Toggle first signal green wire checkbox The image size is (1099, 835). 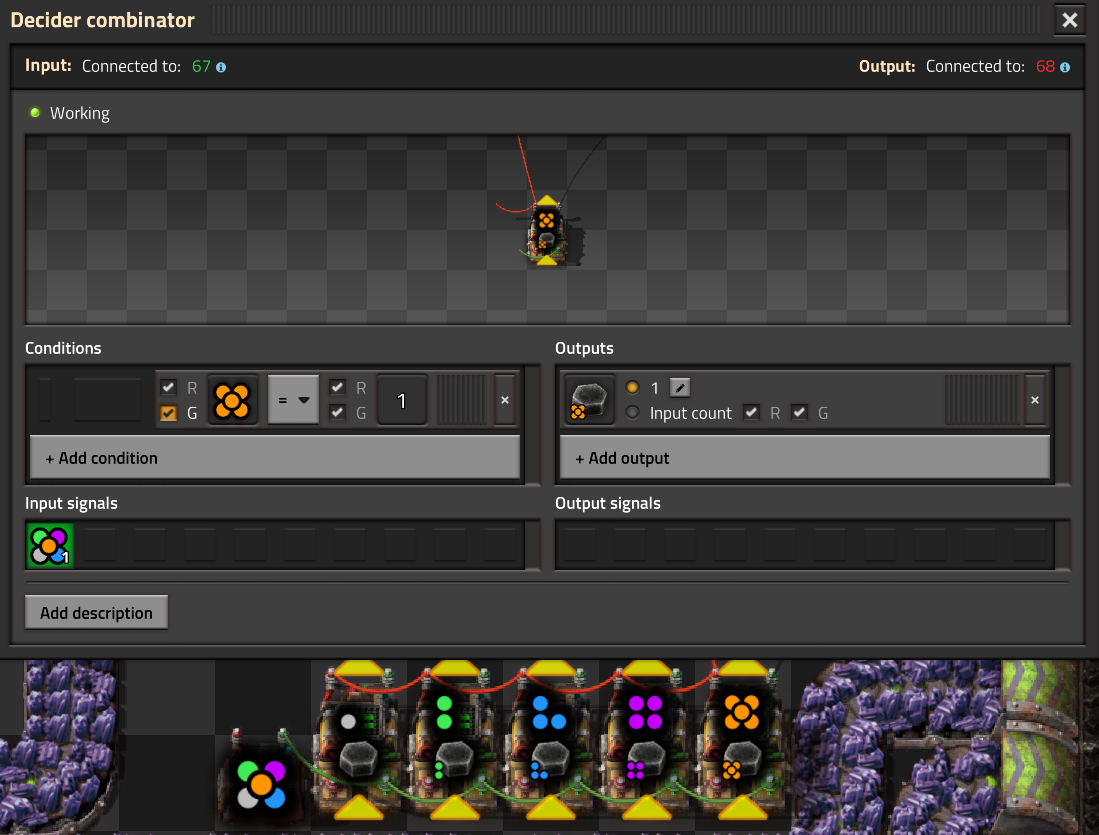(168, 413)
